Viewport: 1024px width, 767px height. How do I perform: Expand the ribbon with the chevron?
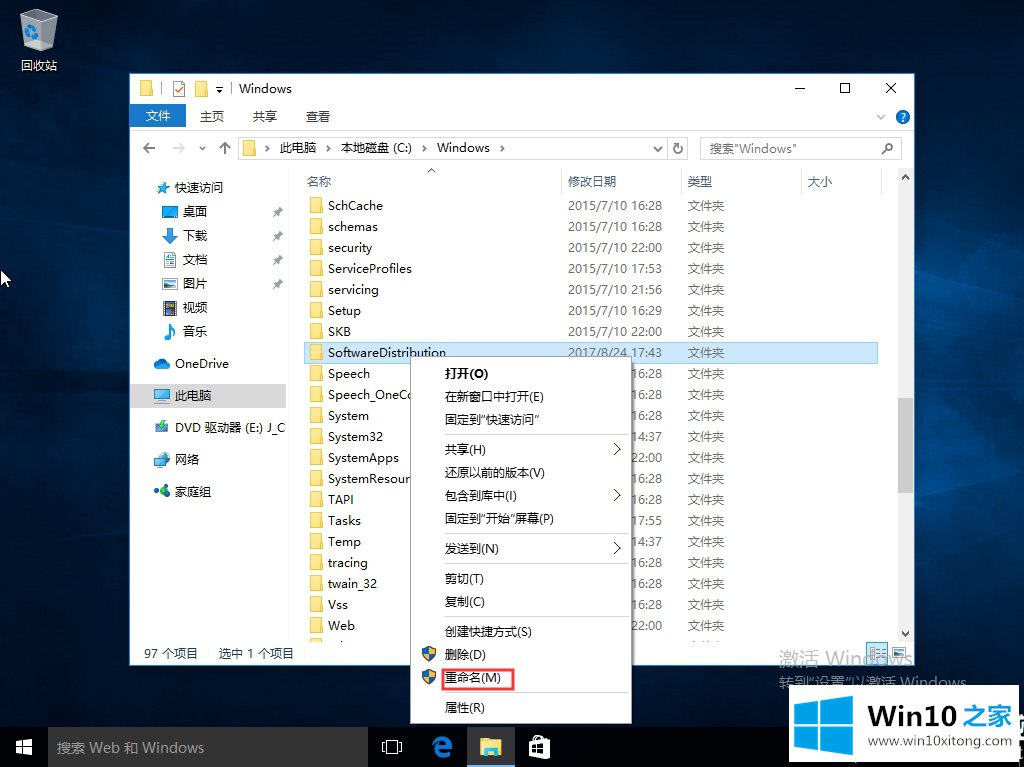point(880,117)
